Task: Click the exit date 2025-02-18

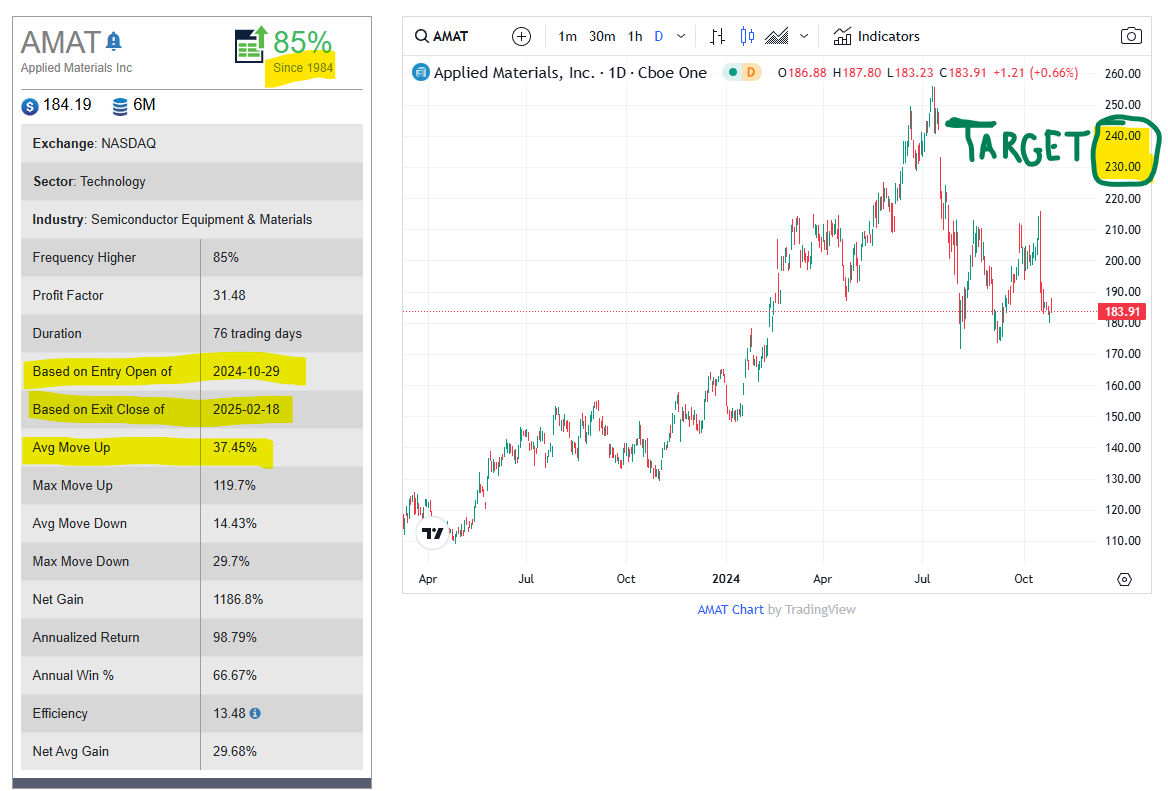Action: (246, 410)
